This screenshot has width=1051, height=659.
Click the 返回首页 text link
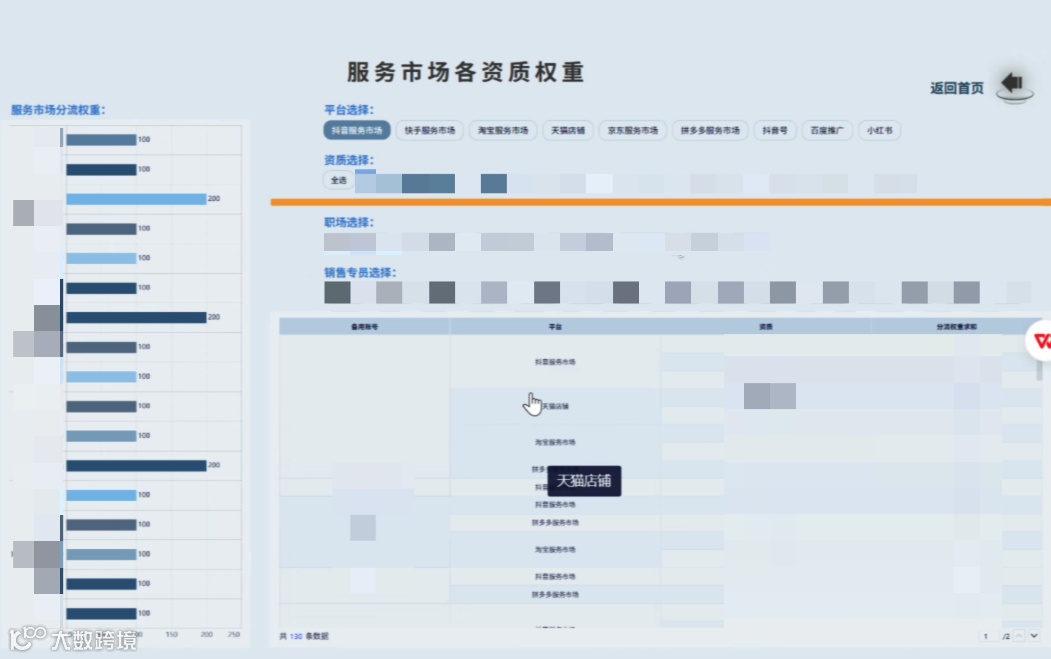956,88
